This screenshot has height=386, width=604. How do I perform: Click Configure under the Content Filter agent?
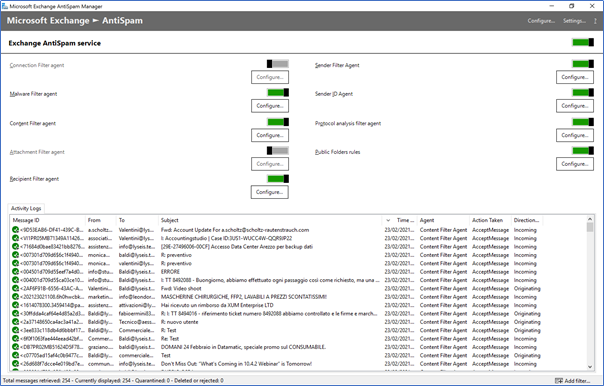click(x=270, y=135)
